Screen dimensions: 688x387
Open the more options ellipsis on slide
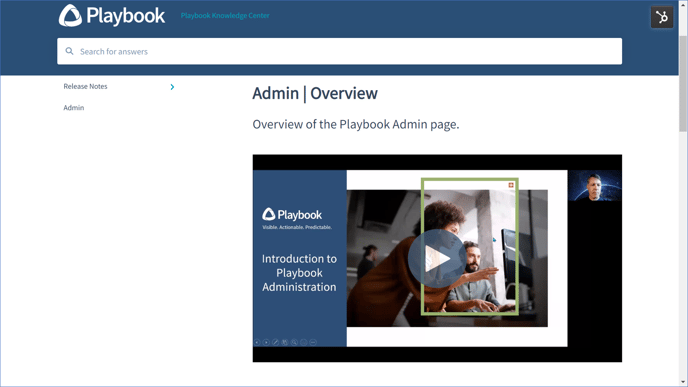[313, 342]
